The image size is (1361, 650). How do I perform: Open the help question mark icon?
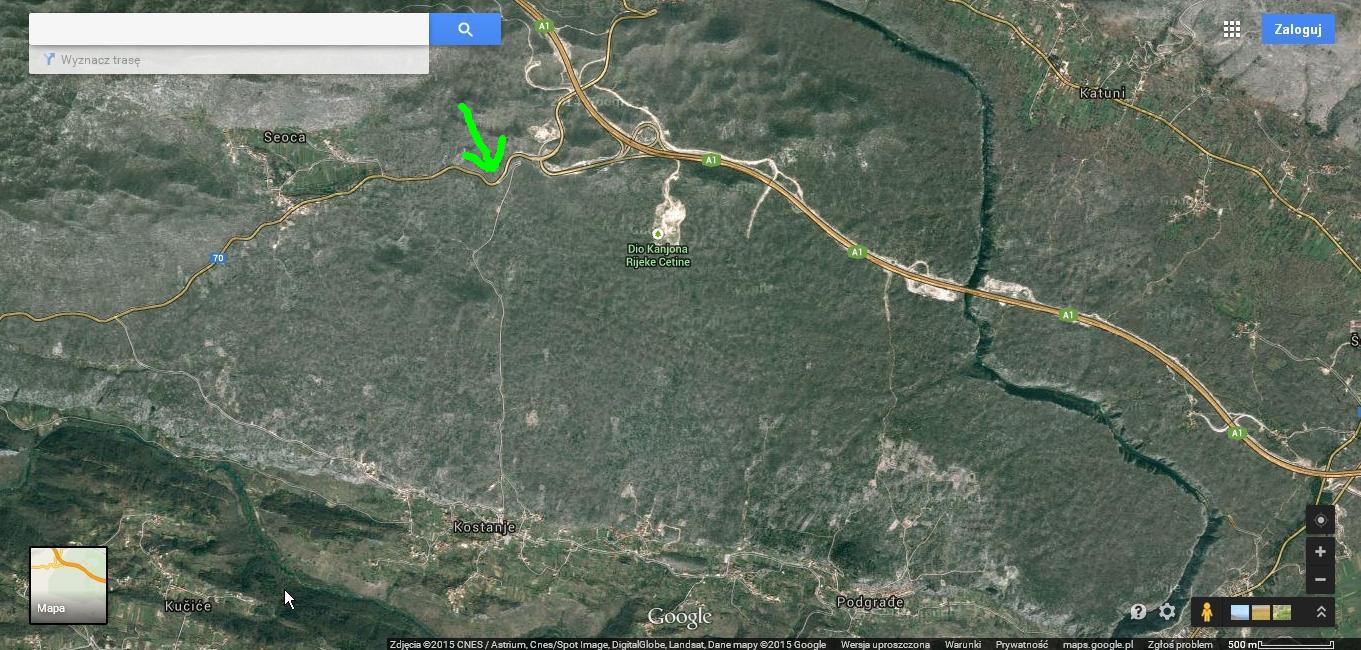(1138, 612)
